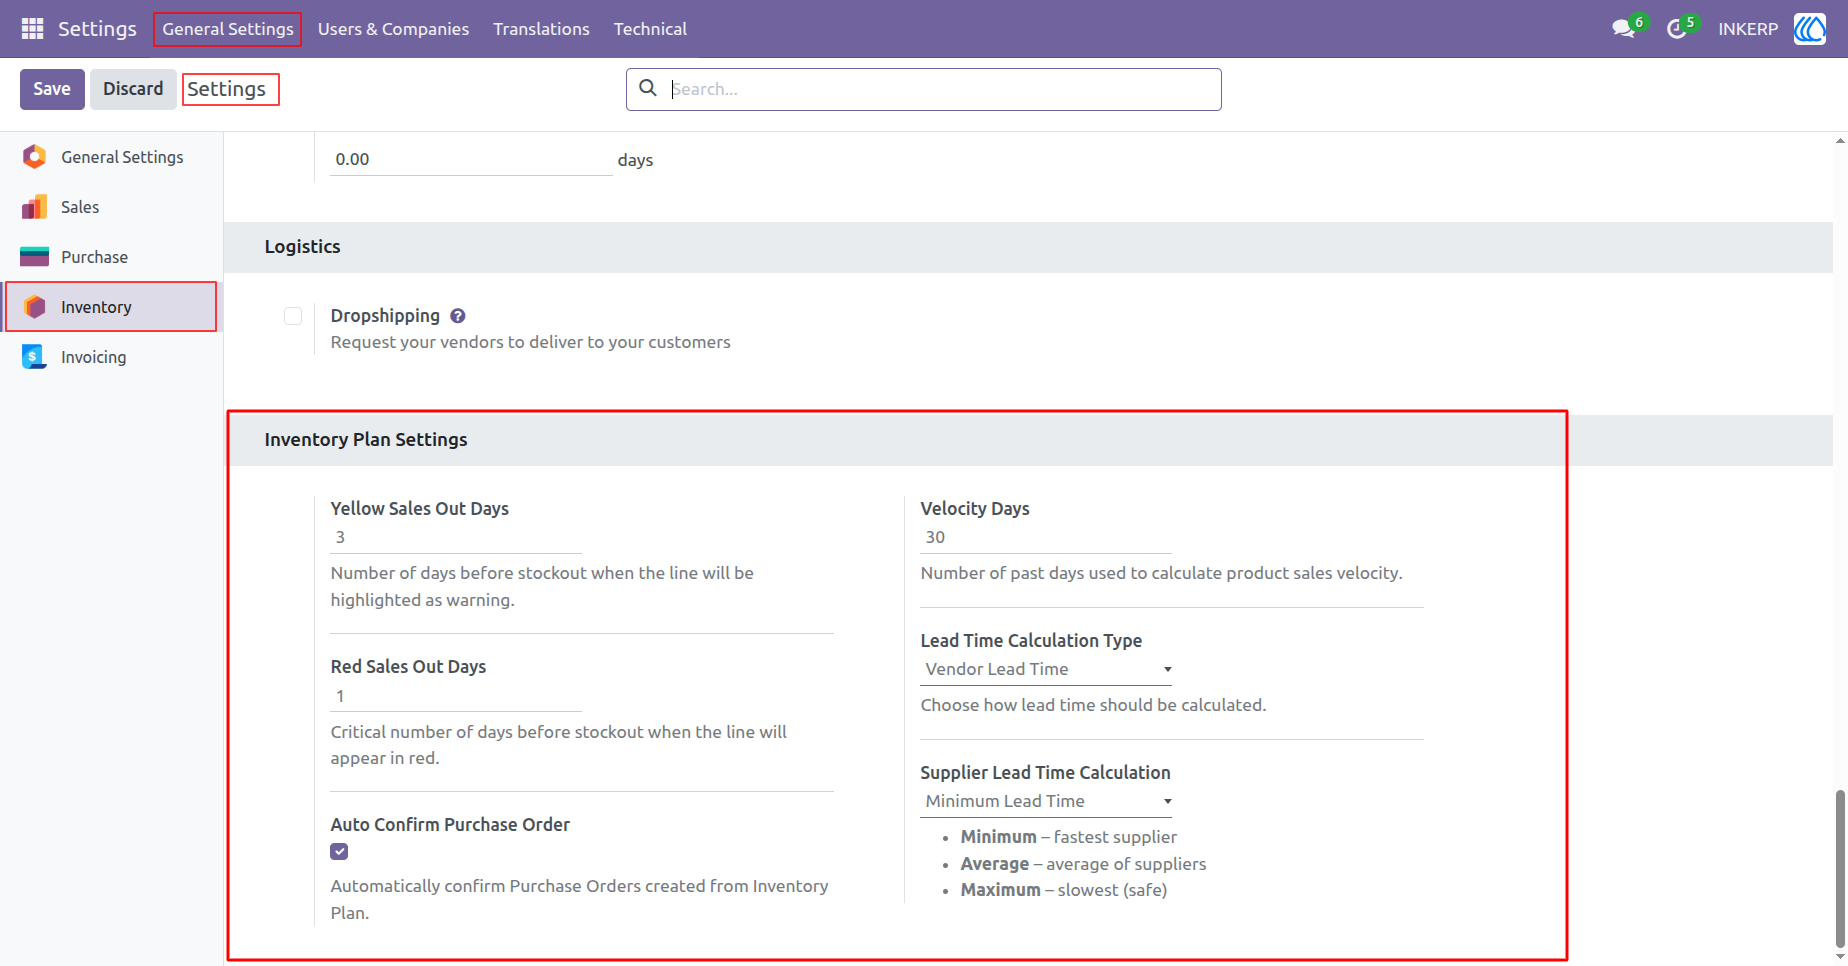Open the apps grid menu icon
This screenshot has width=1848, height=966.
click(32, 29)
